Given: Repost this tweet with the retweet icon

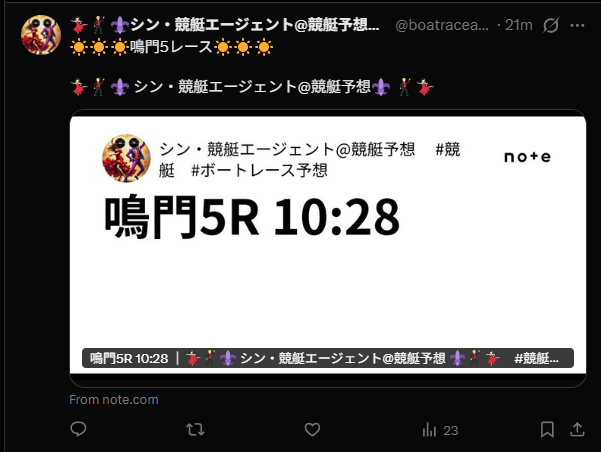Looking at the screenshot, I should (195, 429).
